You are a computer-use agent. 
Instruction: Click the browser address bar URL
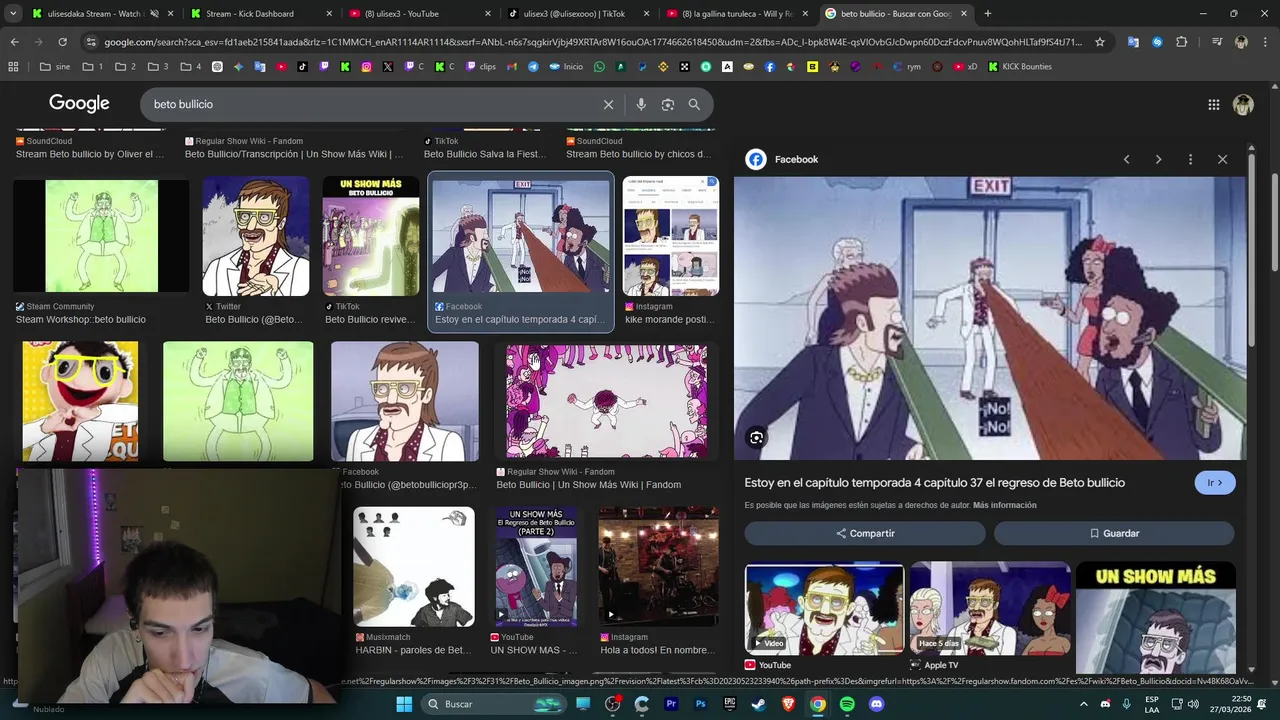(x=592, y=42)
